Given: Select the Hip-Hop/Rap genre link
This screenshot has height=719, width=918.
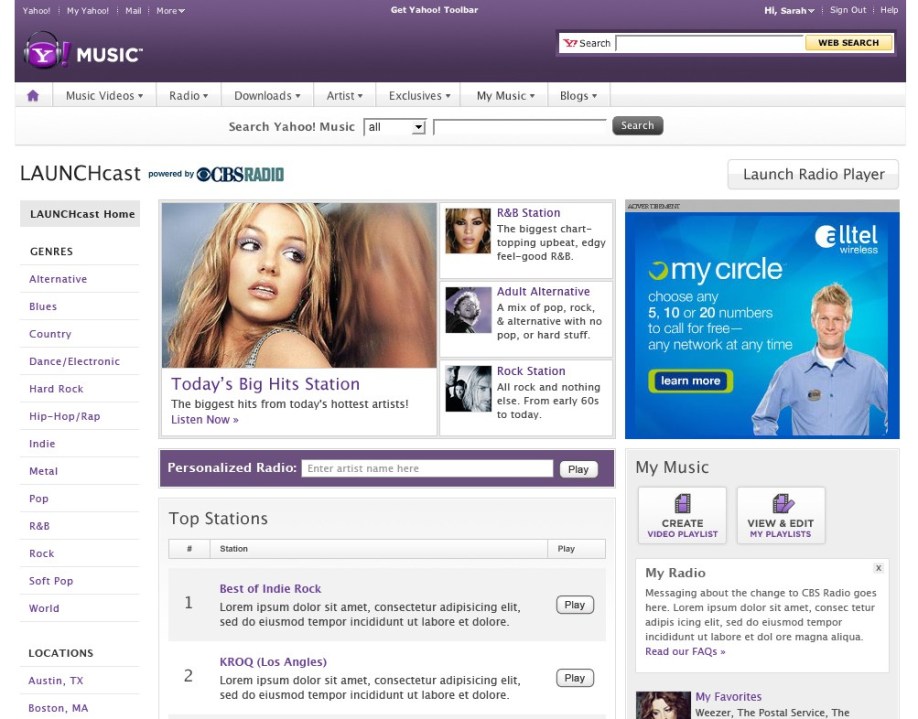Looking at the screenshot, I should tap(65, 416).
